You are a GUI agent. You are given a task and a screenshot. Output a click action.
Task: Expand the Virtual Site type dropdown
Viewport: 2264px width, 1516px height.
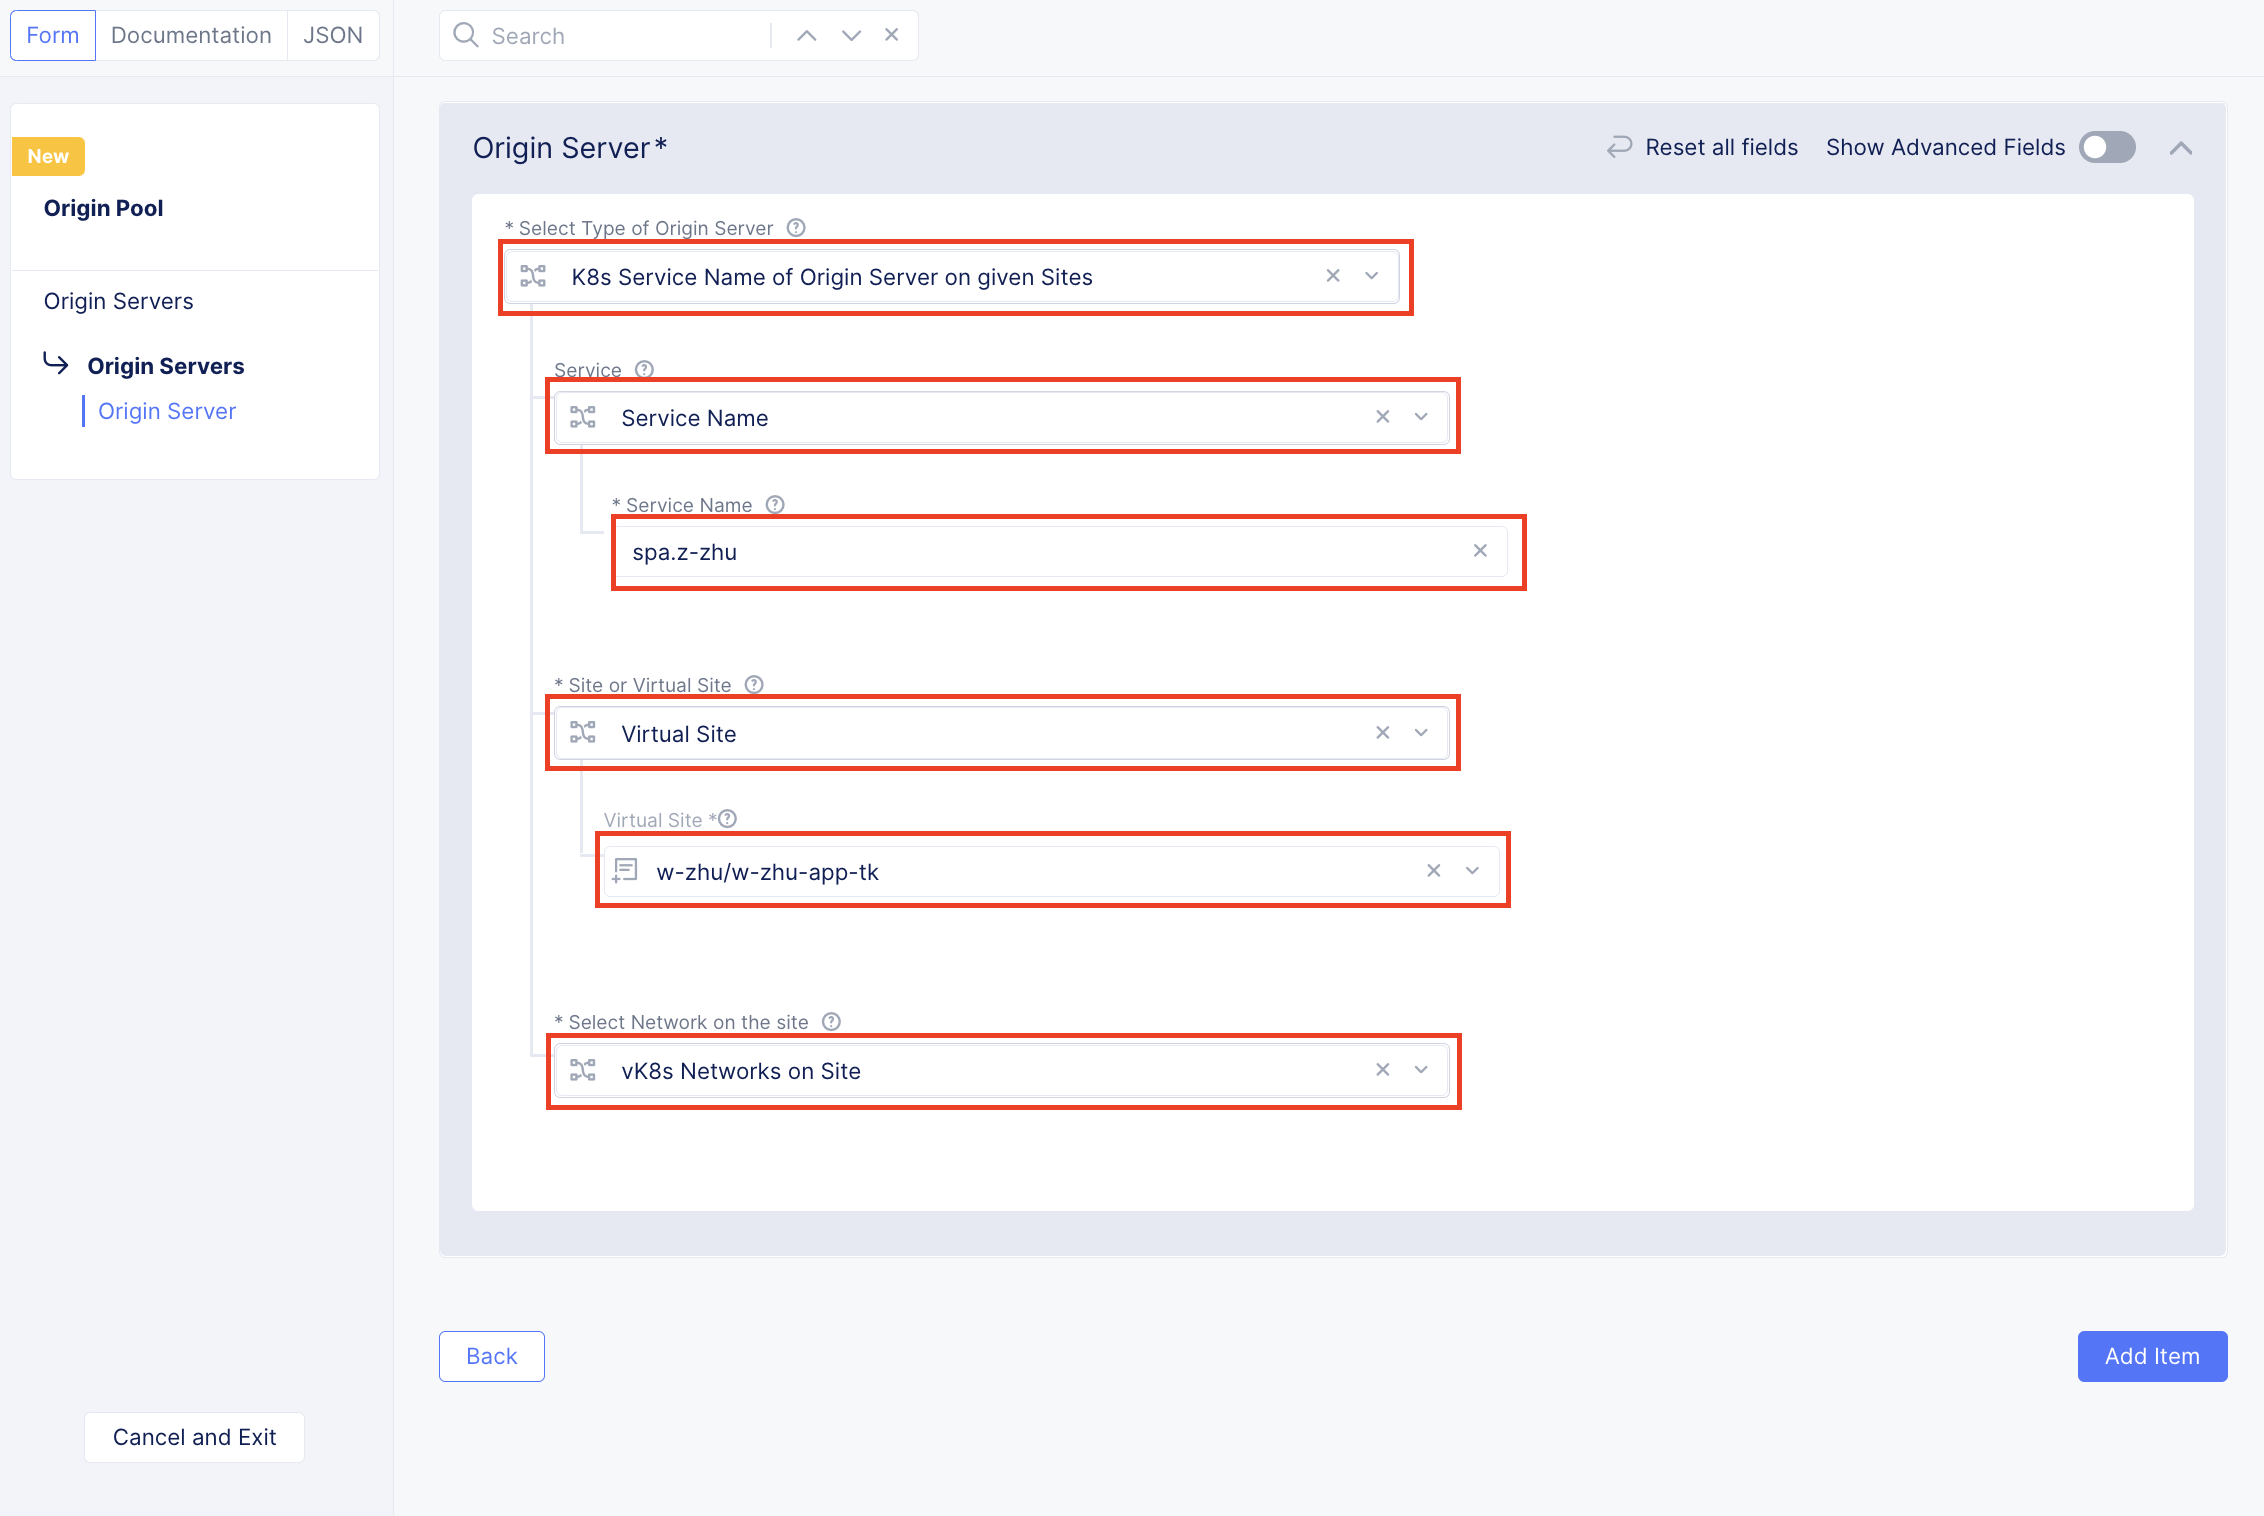click(1421, 733)
